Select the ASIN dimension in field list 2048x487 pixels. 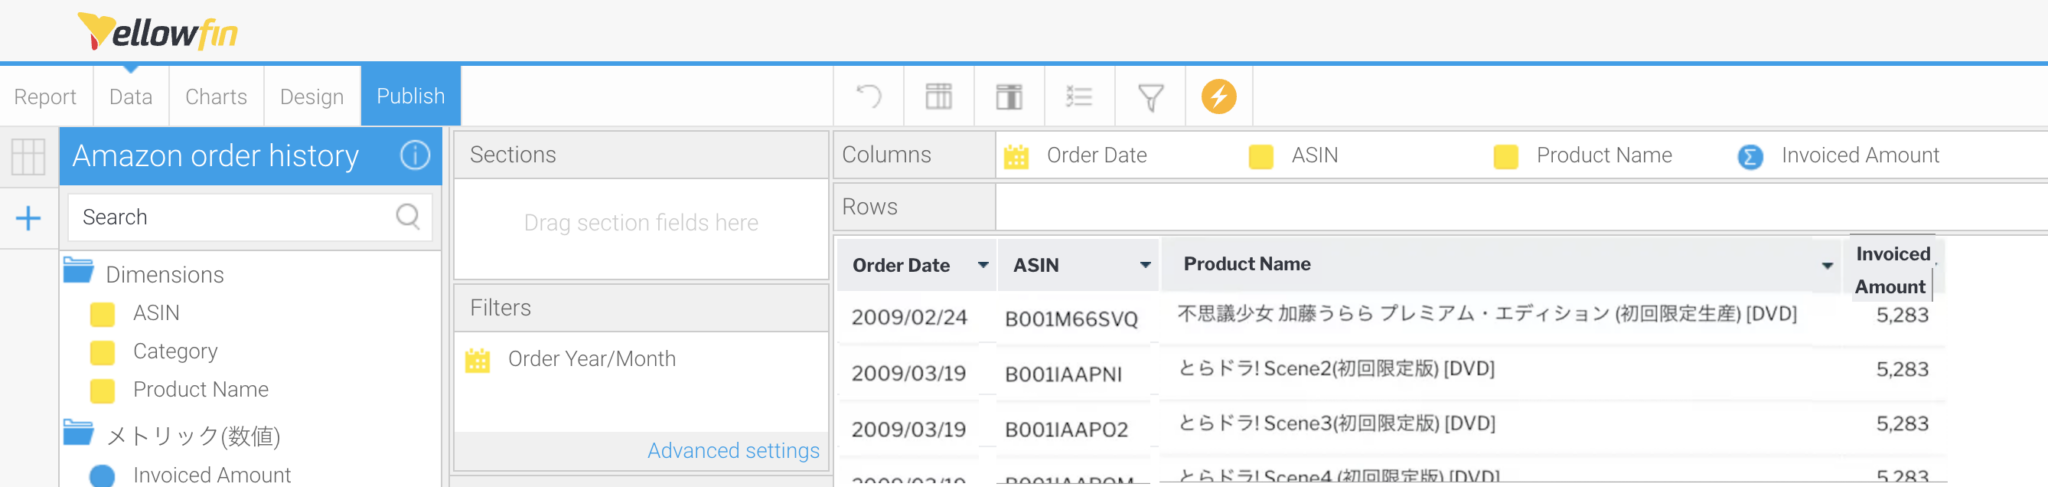pyautogui.click(x=156, y=313)
